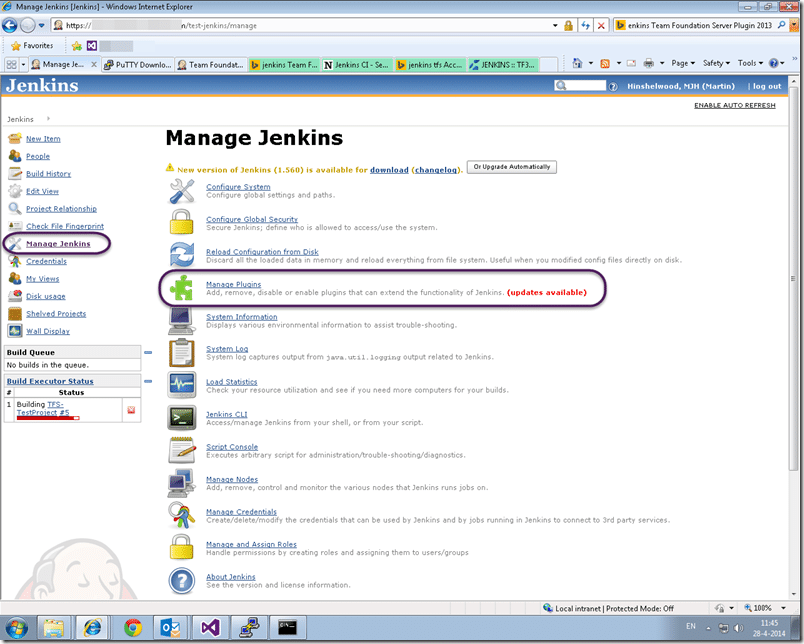Open the Credentials sidebar link
The image size is (804, 644).
(46, 261)
